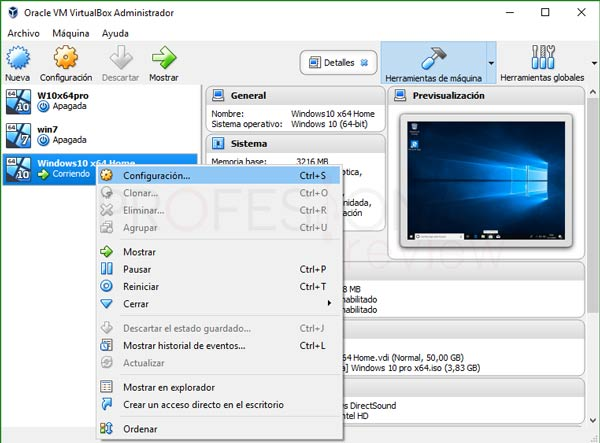The height and width of the screenshot is (443, 600).
Task: Expand the Herramientas globales dropdown arrow
Action: [x=594, y=63]
